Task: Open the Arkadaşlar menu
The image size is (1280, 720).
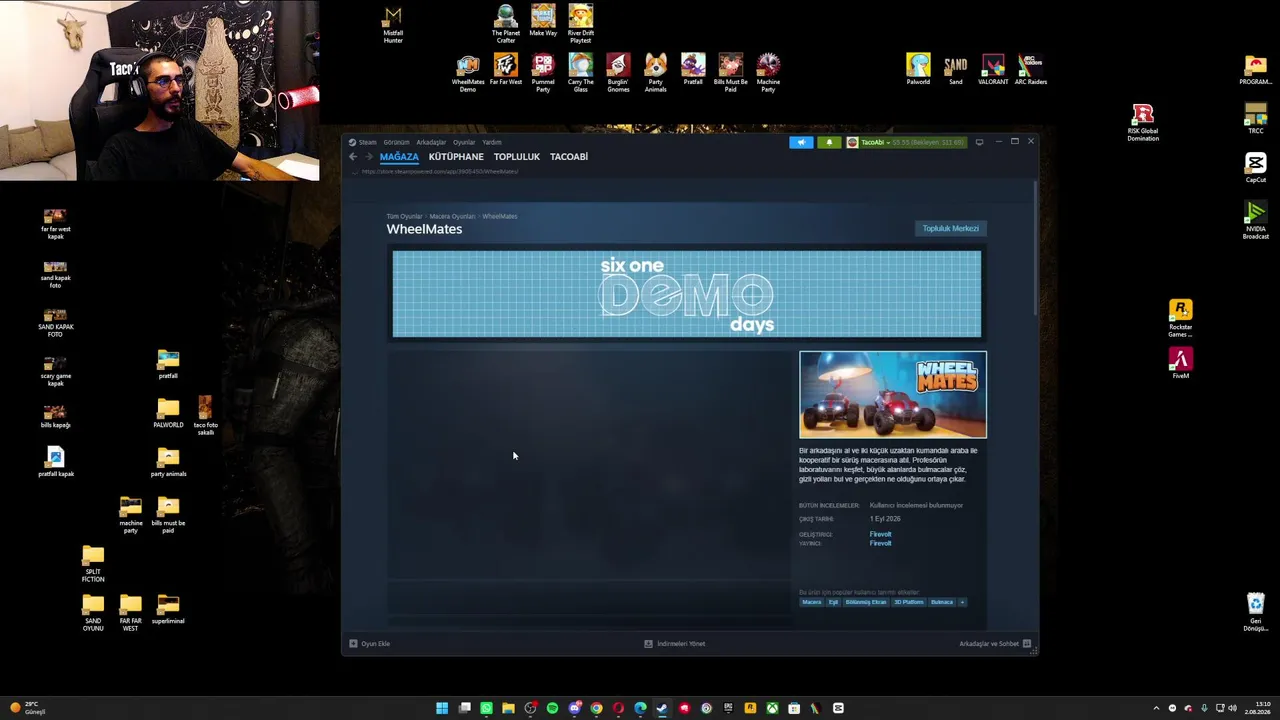Action: click(x=431, y=142)
